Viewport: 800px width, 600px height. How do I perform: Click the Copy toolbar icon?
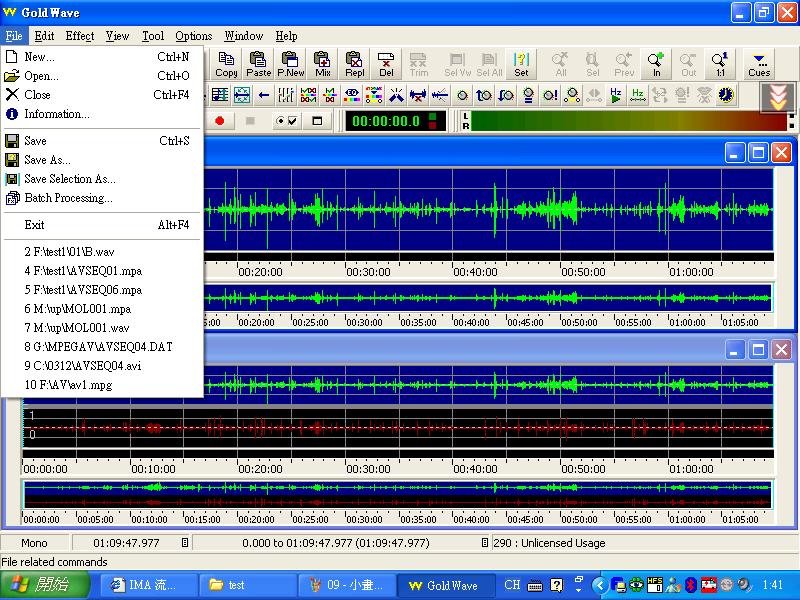click(x=227, y=64)
